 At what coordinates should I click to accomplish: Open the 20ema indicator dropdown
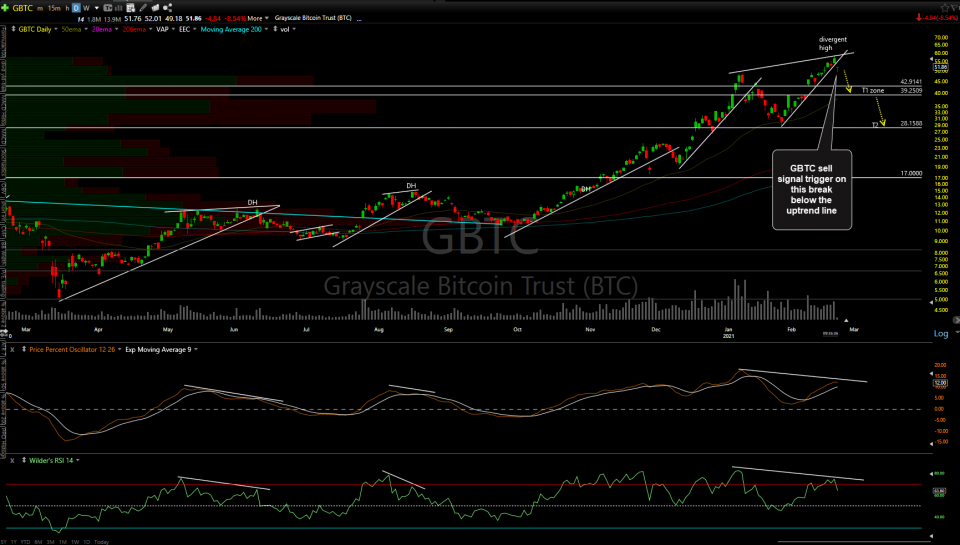pos(116,29)
